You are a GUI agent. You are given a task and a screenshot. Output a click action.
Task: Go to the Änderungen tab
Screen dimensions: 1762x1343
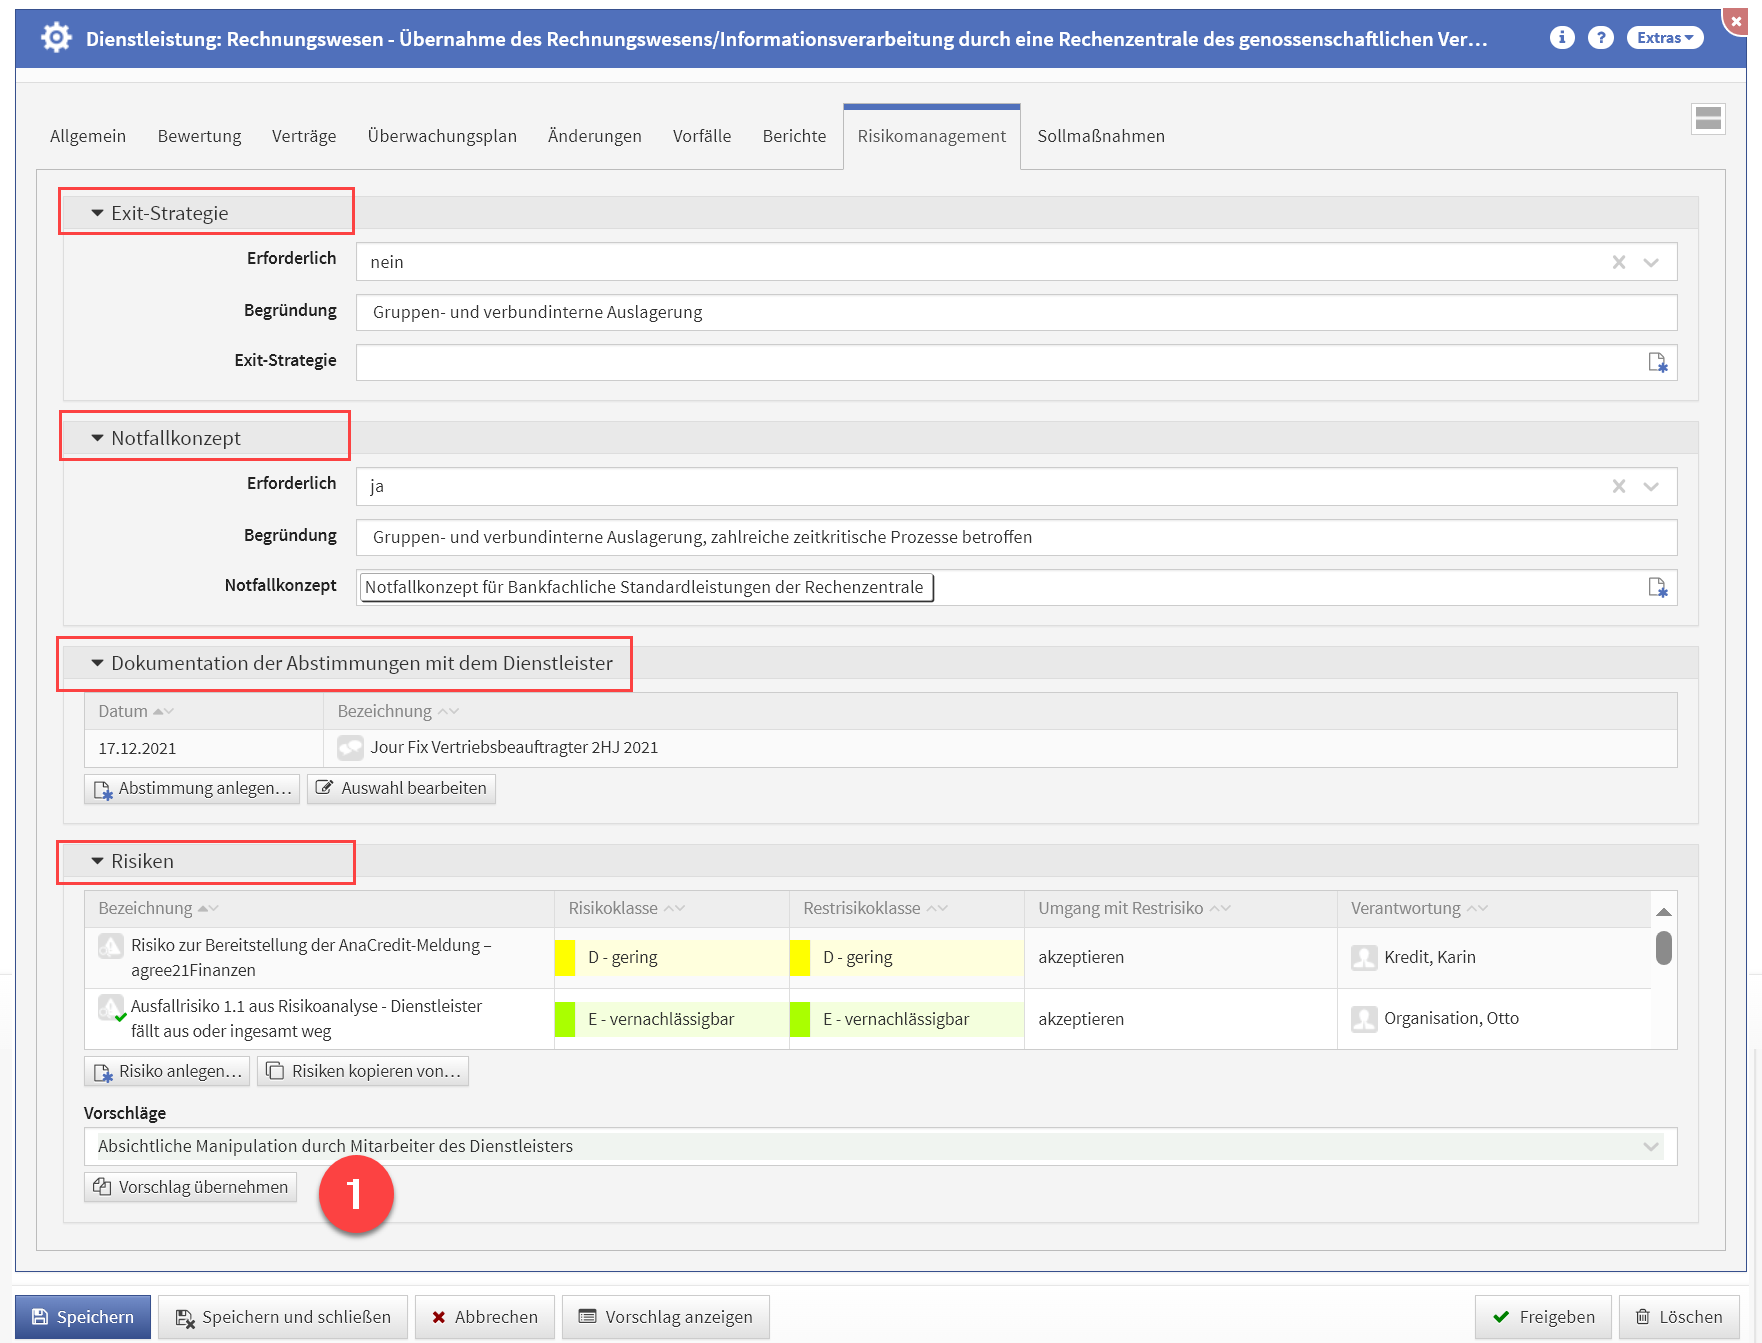point(595,136)
